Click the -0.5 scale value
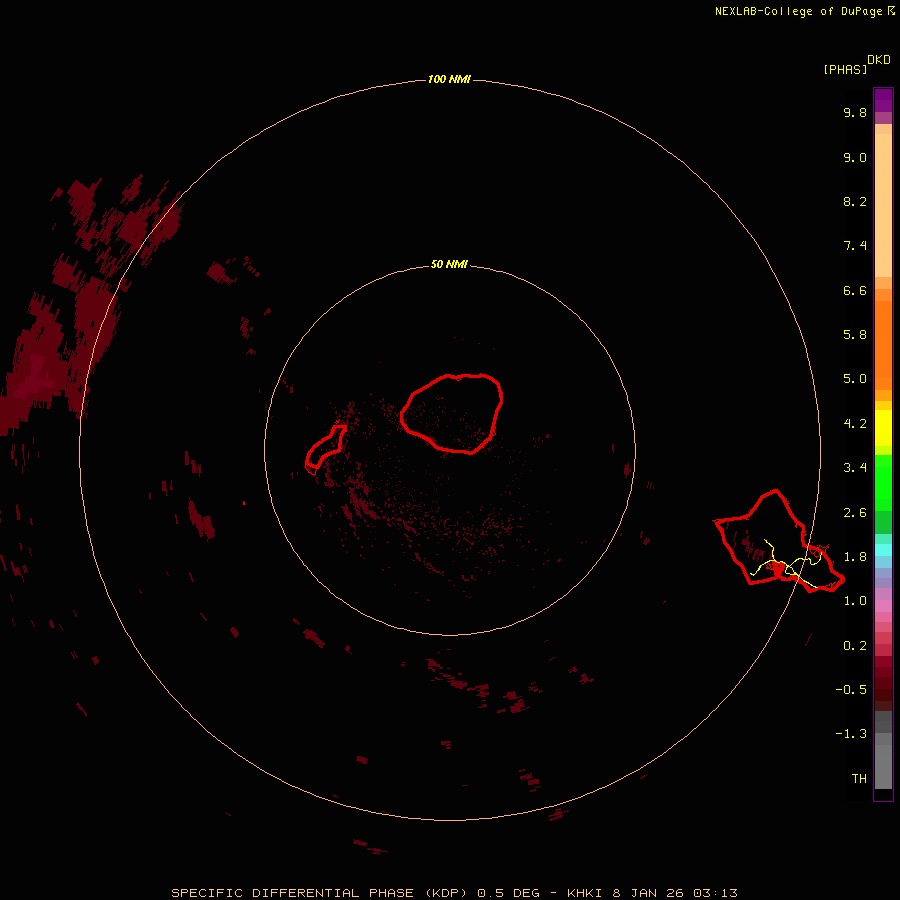 [x=851, y=690]
